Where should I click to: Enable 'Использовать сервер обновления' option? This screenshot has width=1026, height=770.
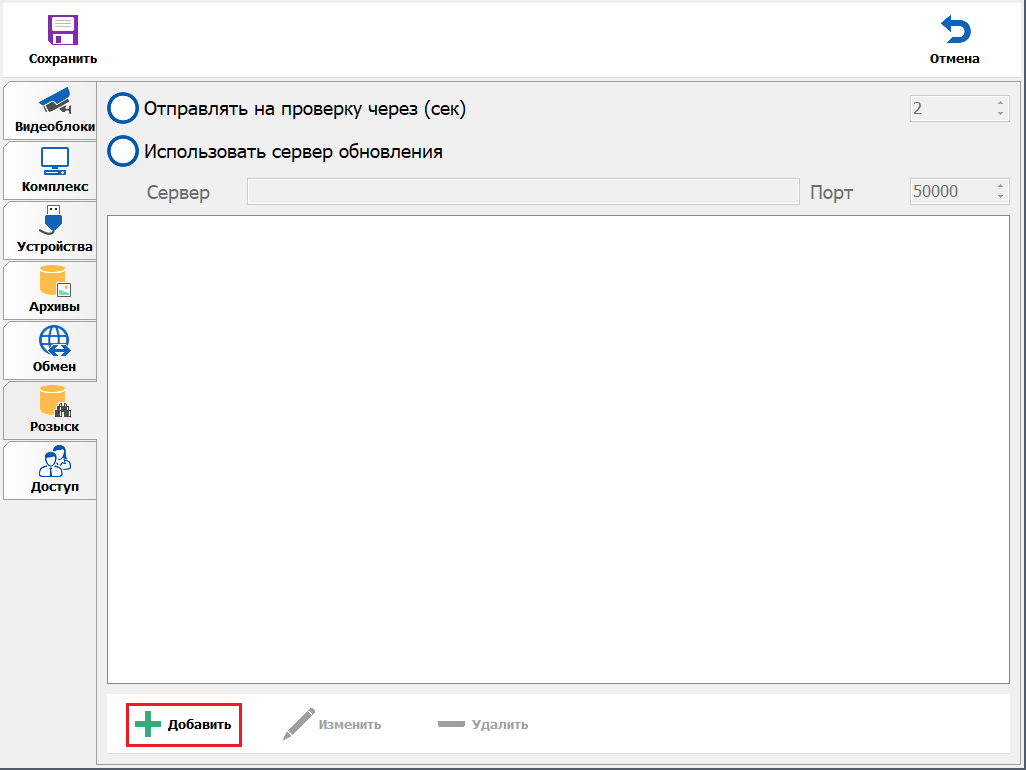click(123, 152)
